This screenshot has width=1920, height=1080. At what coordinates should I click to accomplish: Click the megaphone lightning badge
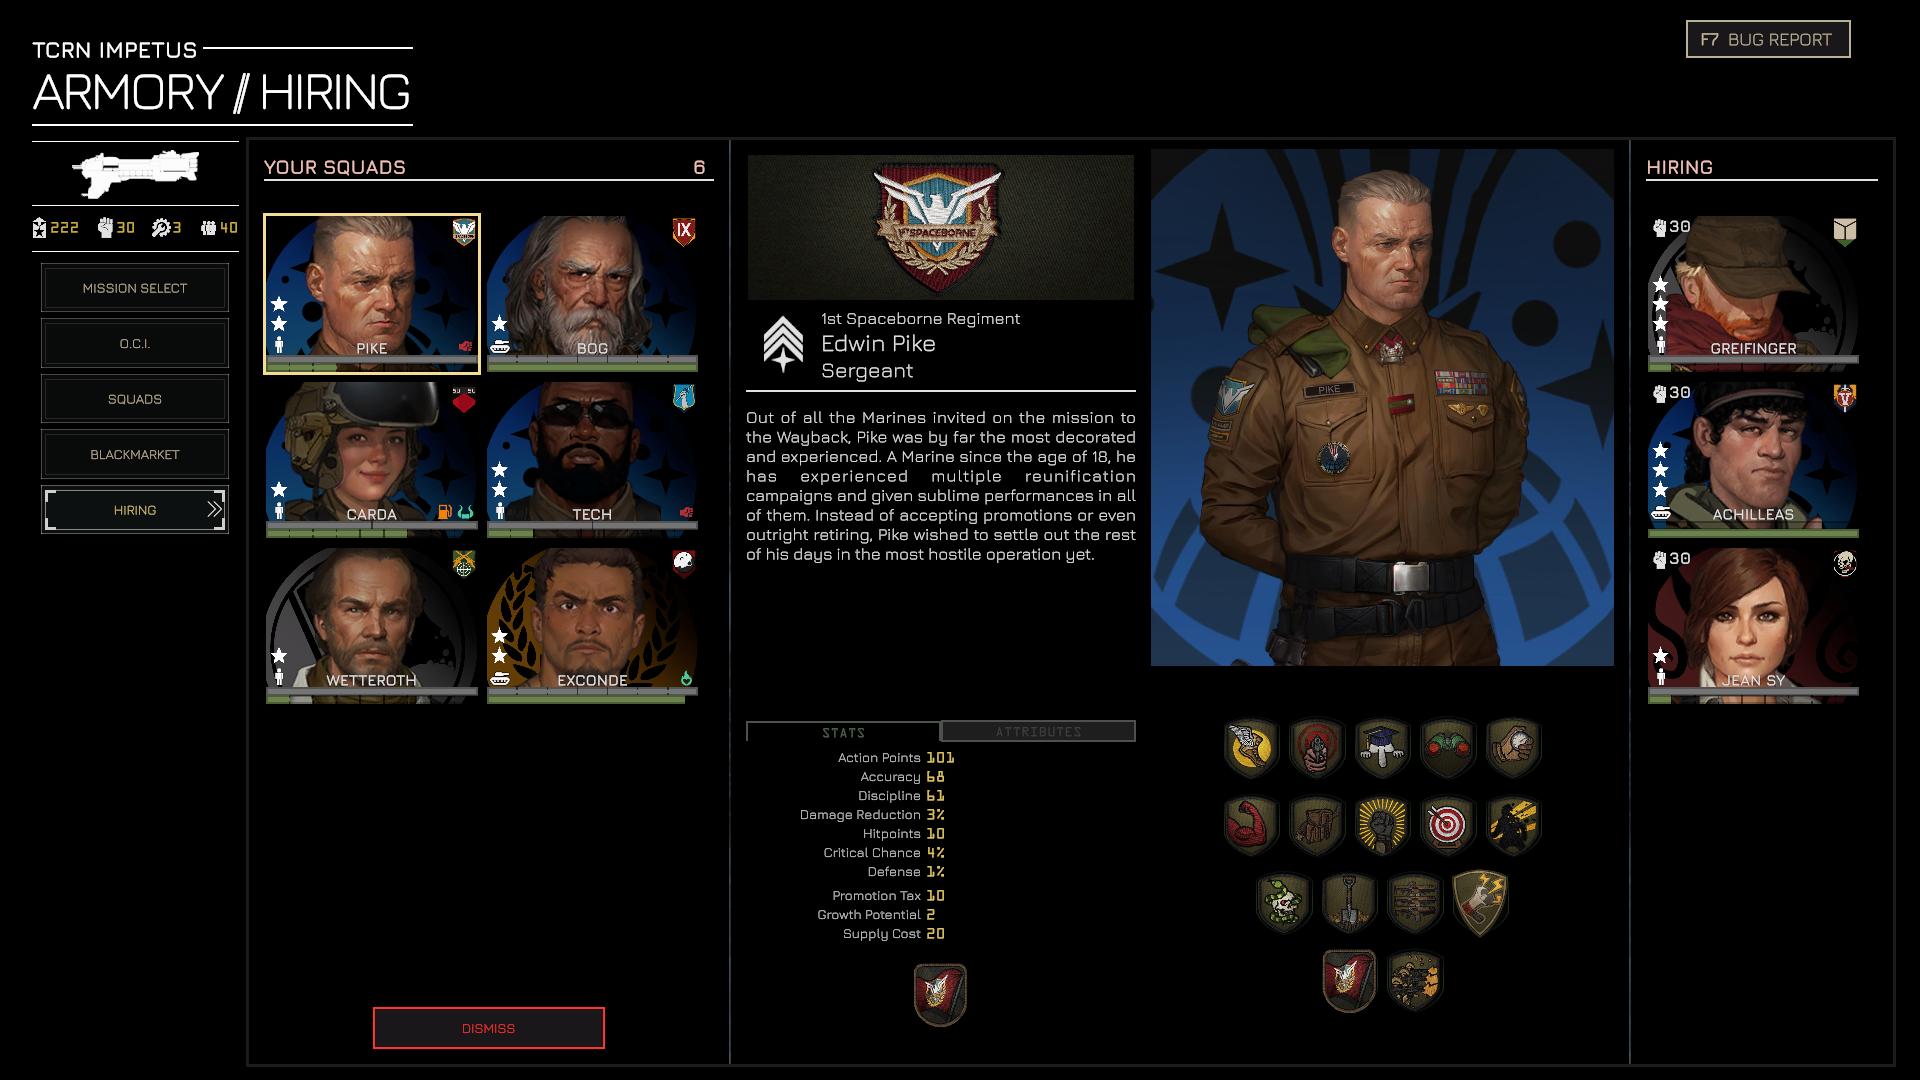[x=1479, y=902]
